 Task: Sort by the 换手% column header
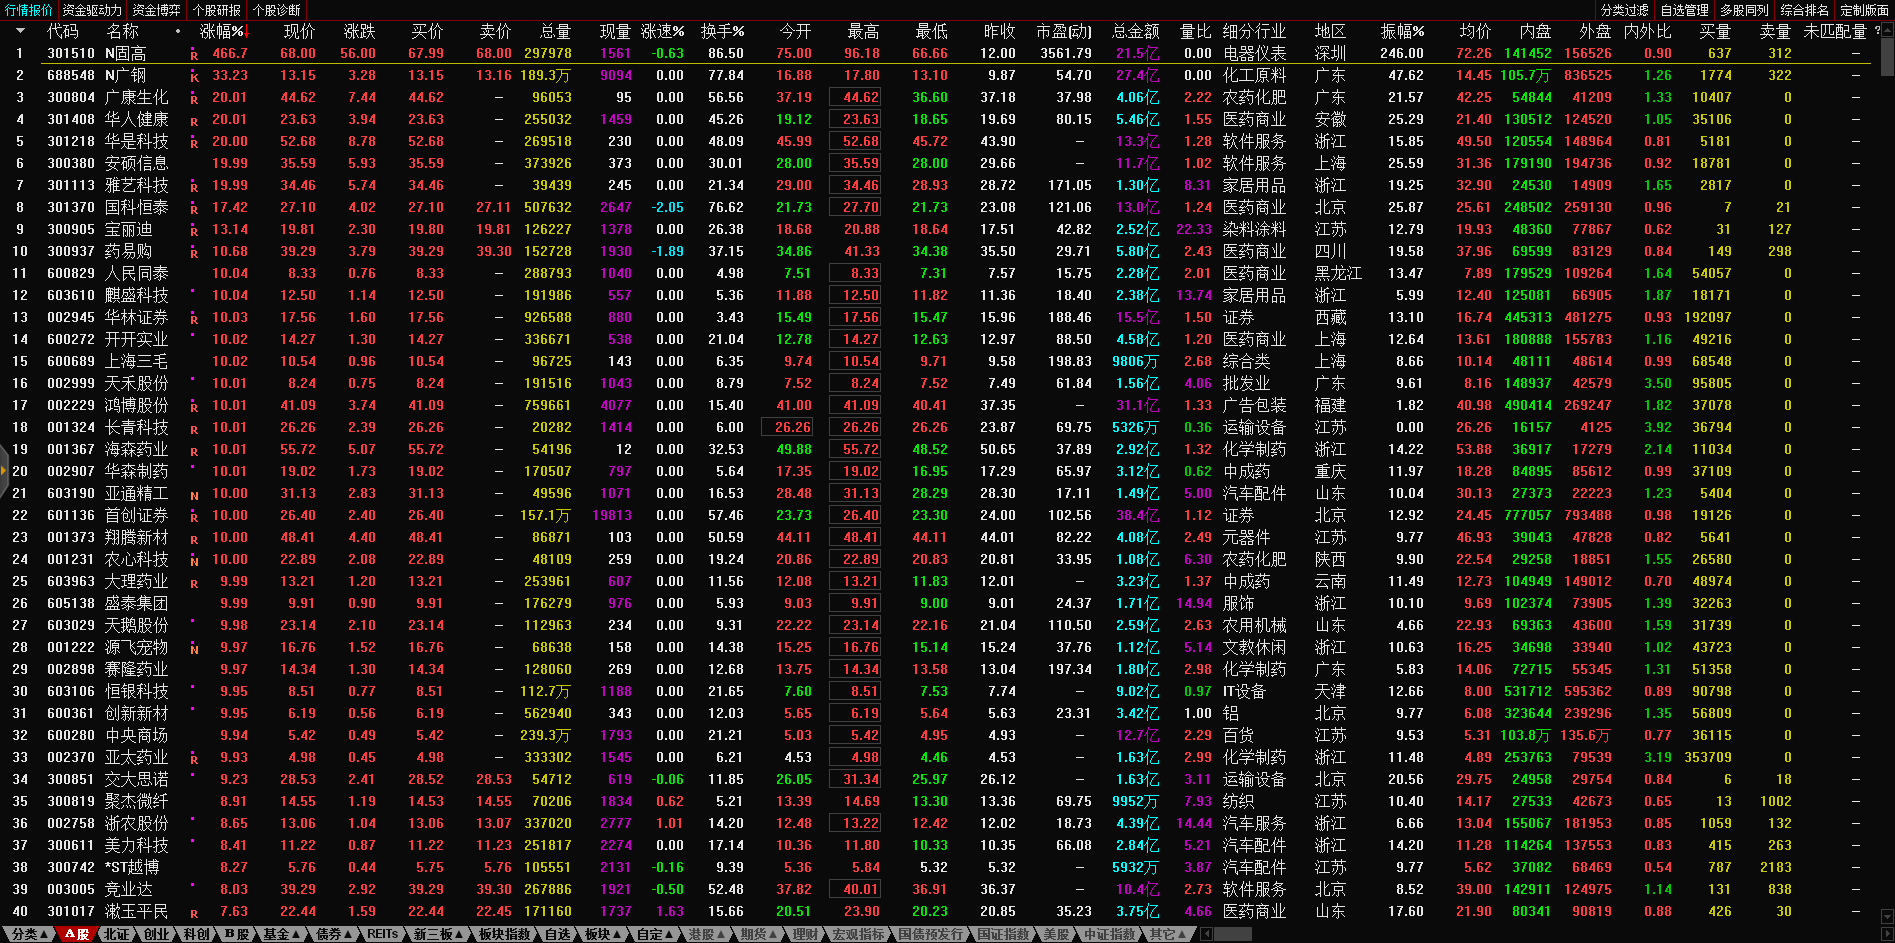(722, 31)
